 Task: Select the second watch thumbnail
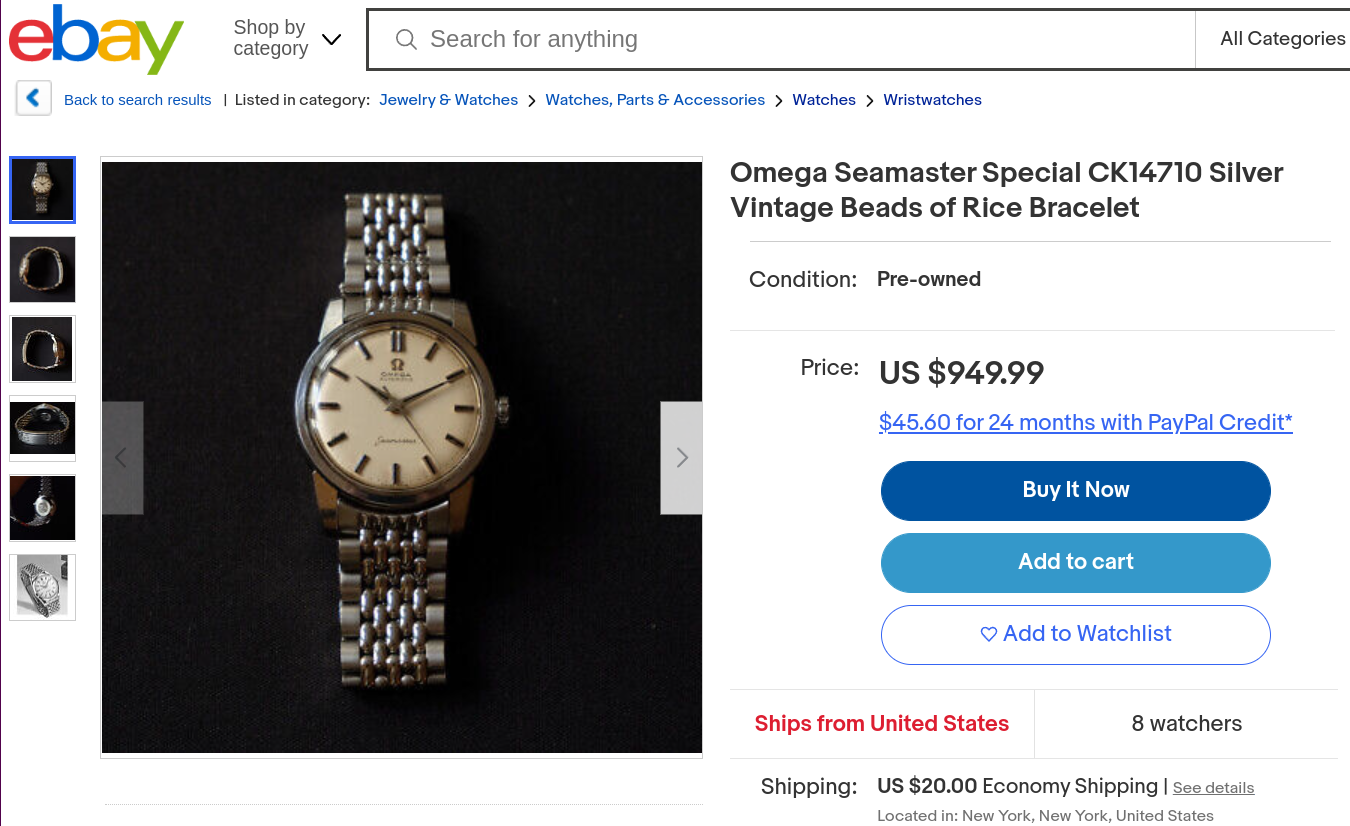point(42,269)
